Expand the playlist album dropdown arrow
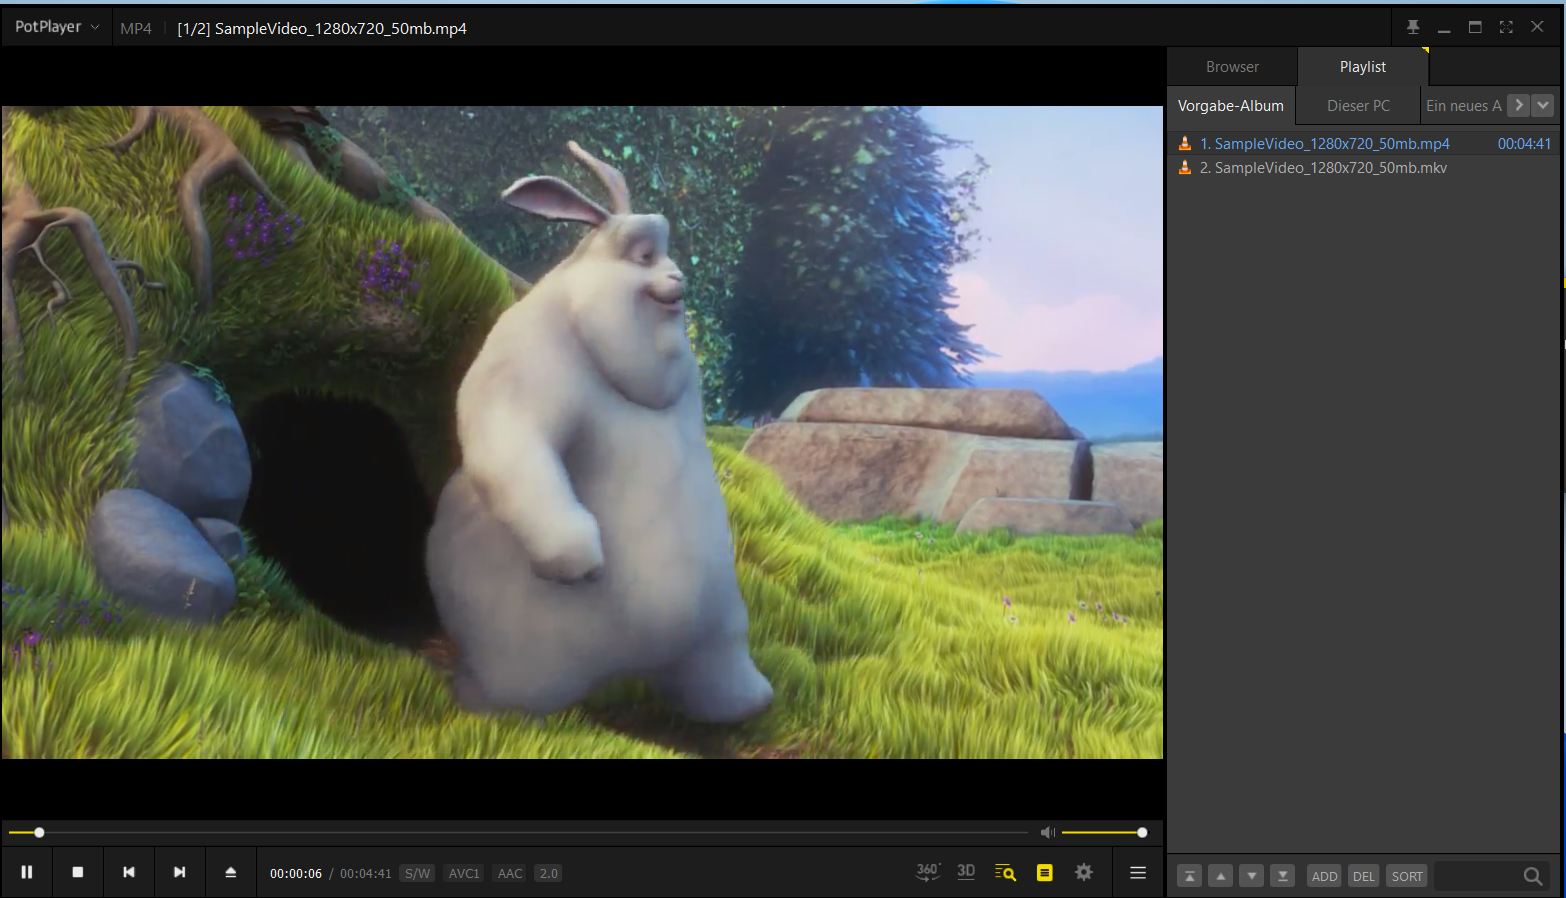The width and height of the screenshot is (1566, 898). click(1542, 105)
